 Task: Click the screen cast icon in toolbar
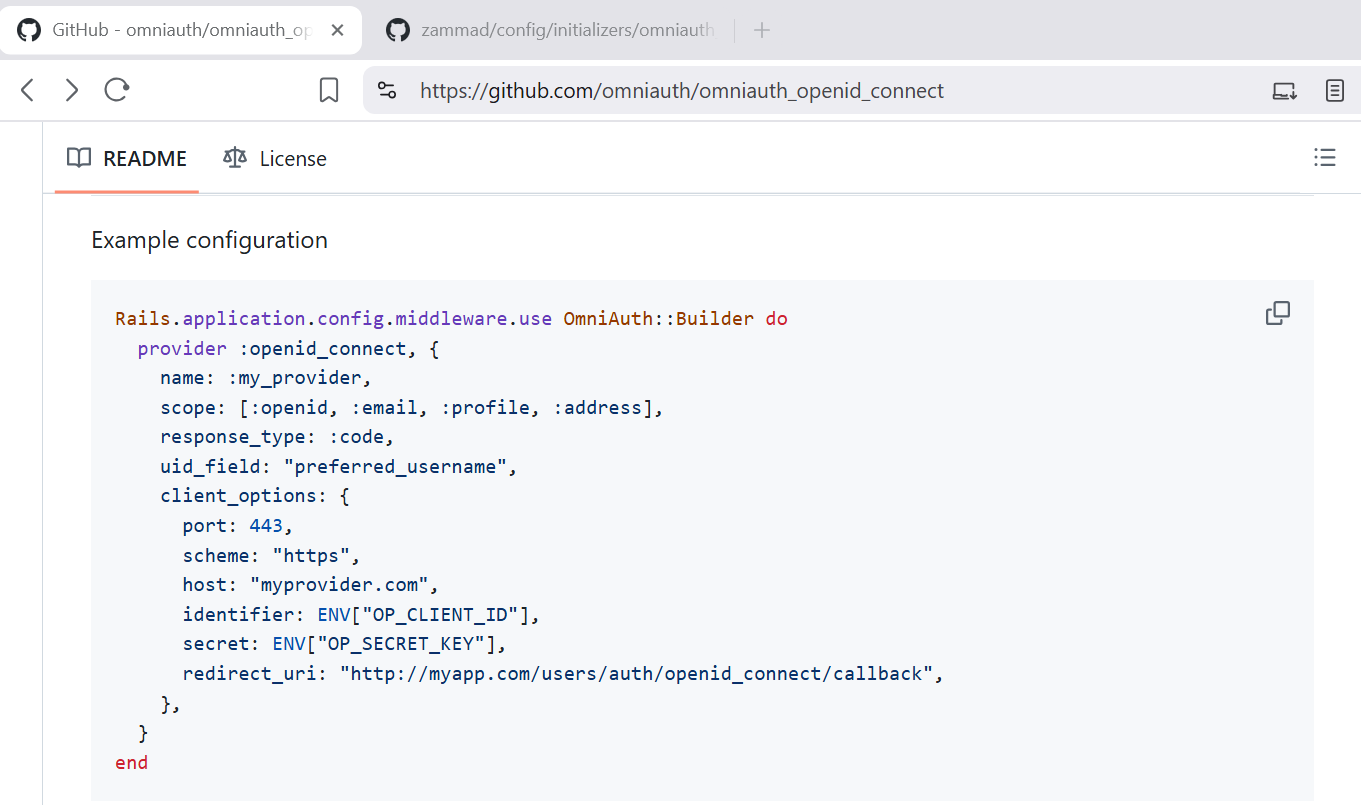click(1284, 91)
